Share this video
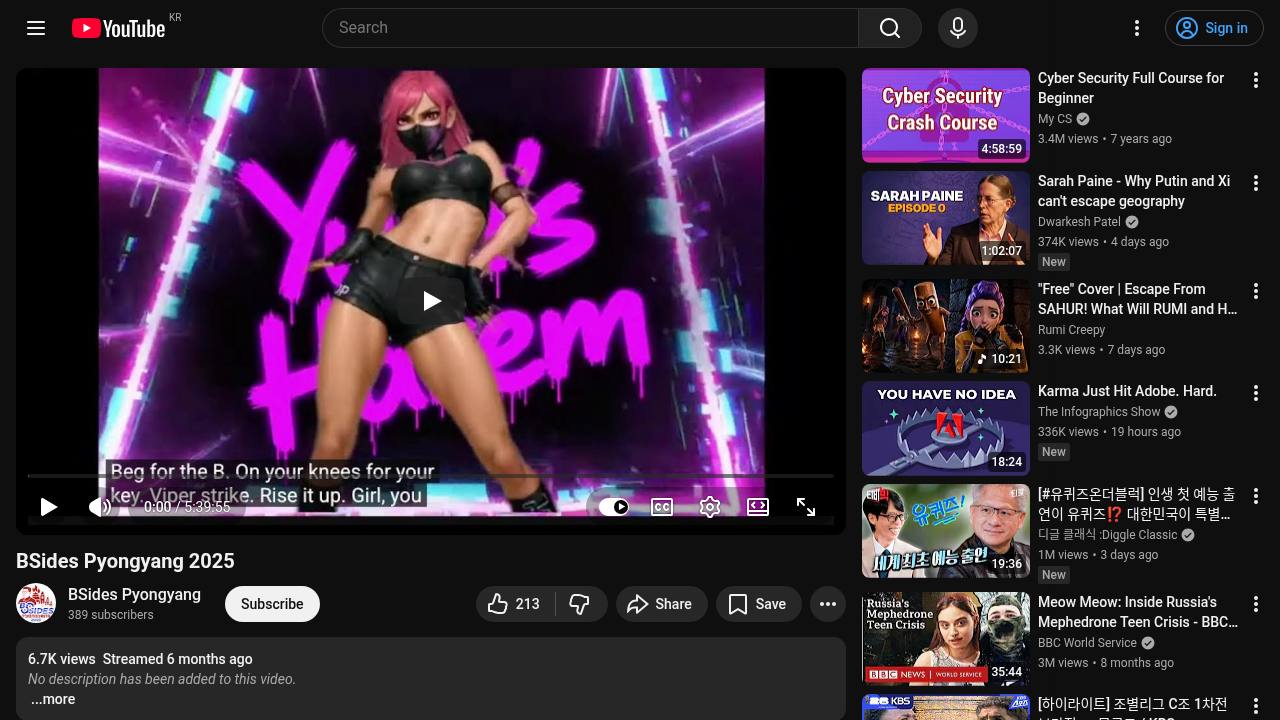This screenshot has height=720, width=1280. tap(661, 604)
